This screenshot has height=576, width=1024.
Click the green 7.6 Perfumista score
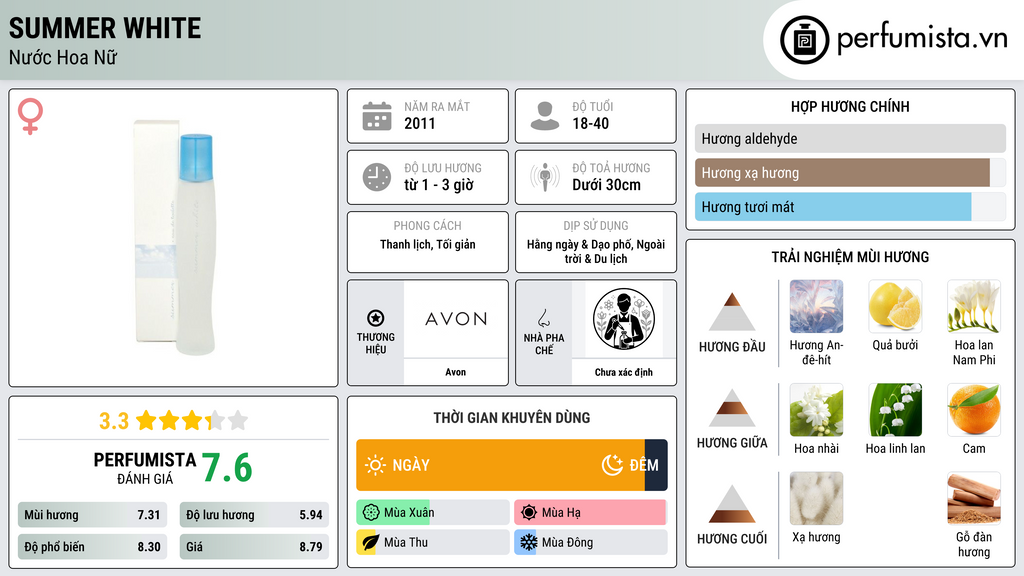click(x=227, y=468)
